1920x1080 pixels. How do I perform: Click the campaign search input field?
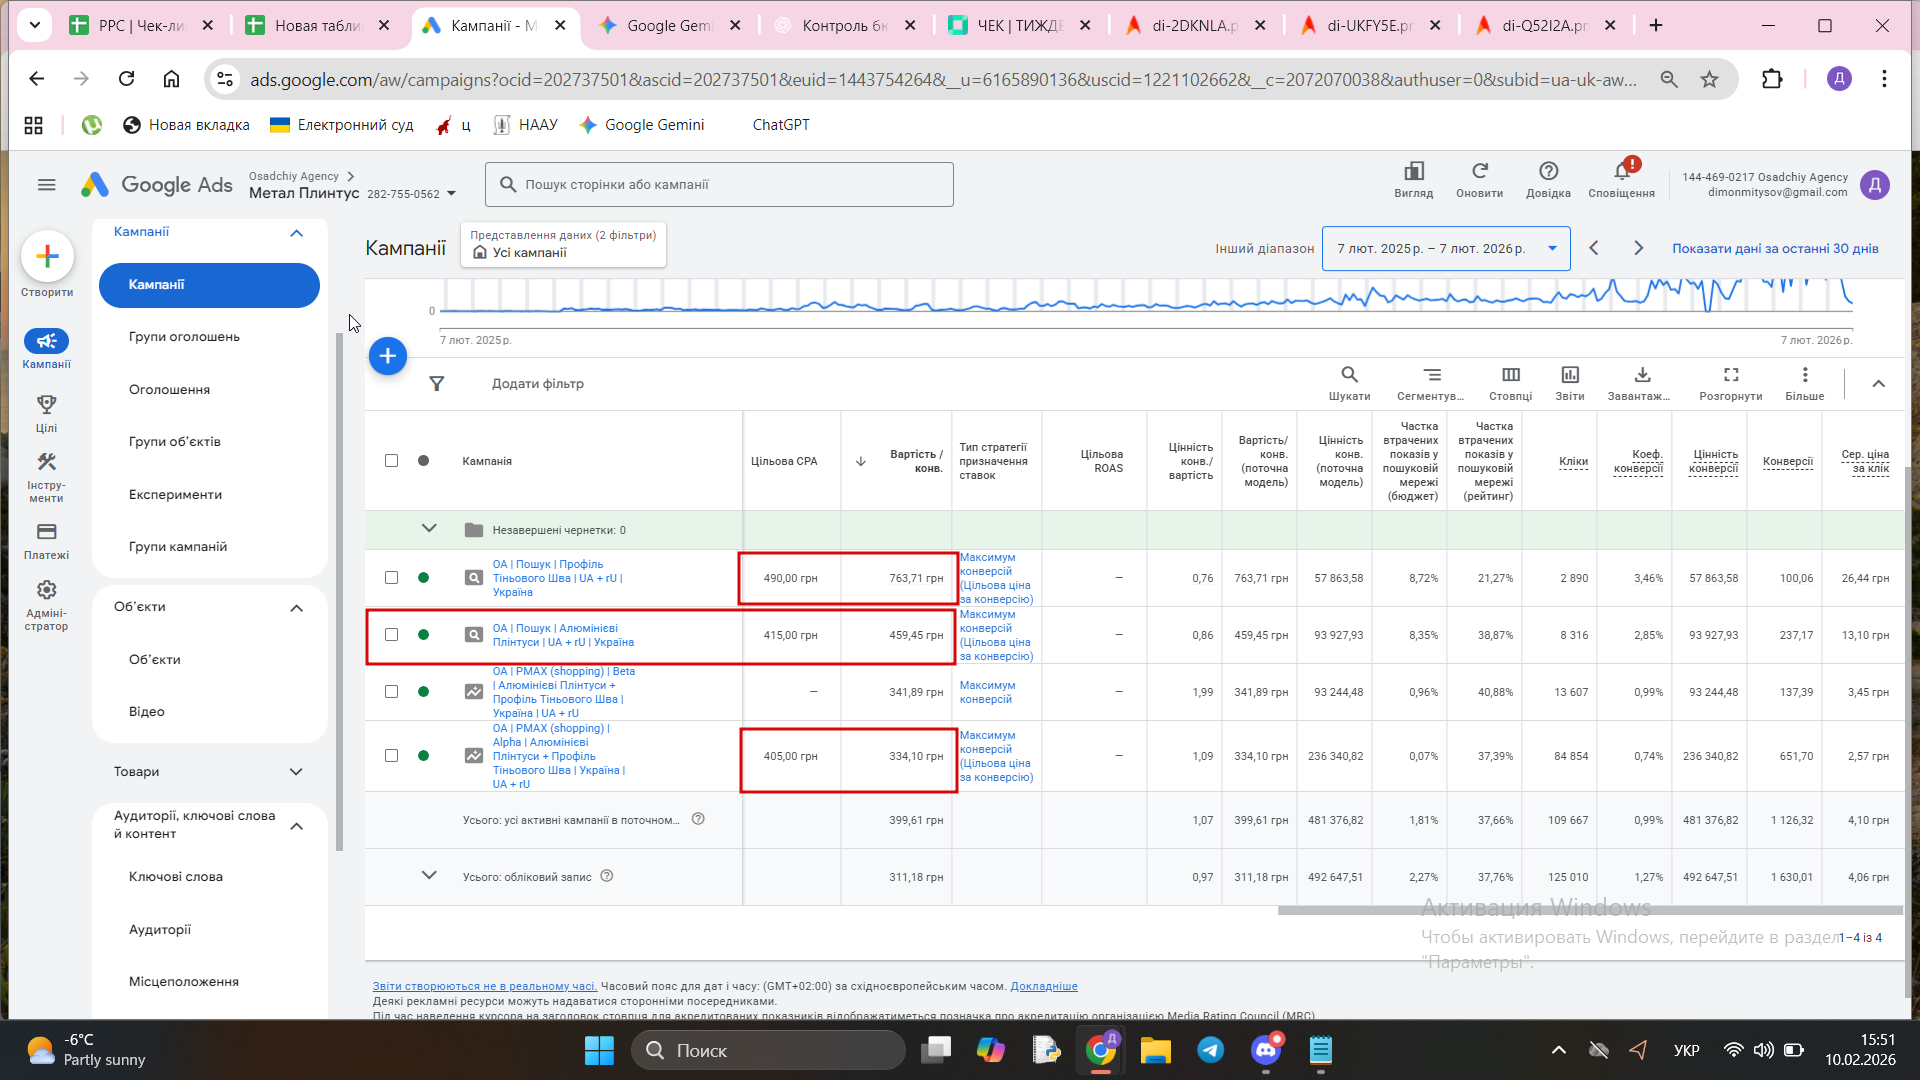[x=720, y=185]
